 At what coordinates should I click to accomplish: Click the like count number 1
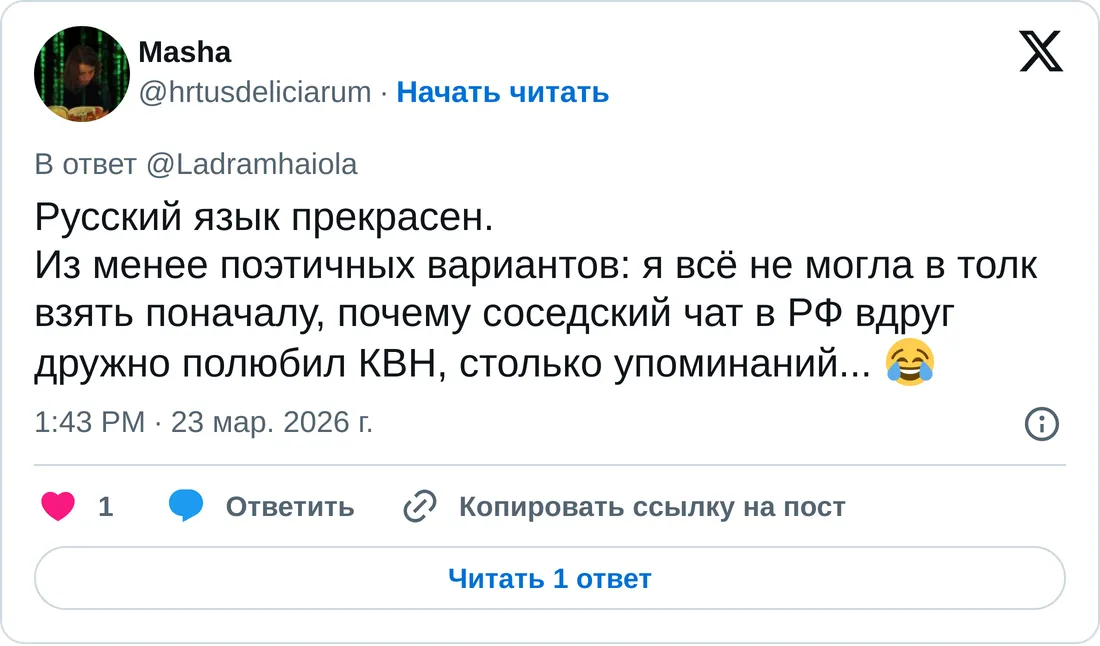(105, 507)
